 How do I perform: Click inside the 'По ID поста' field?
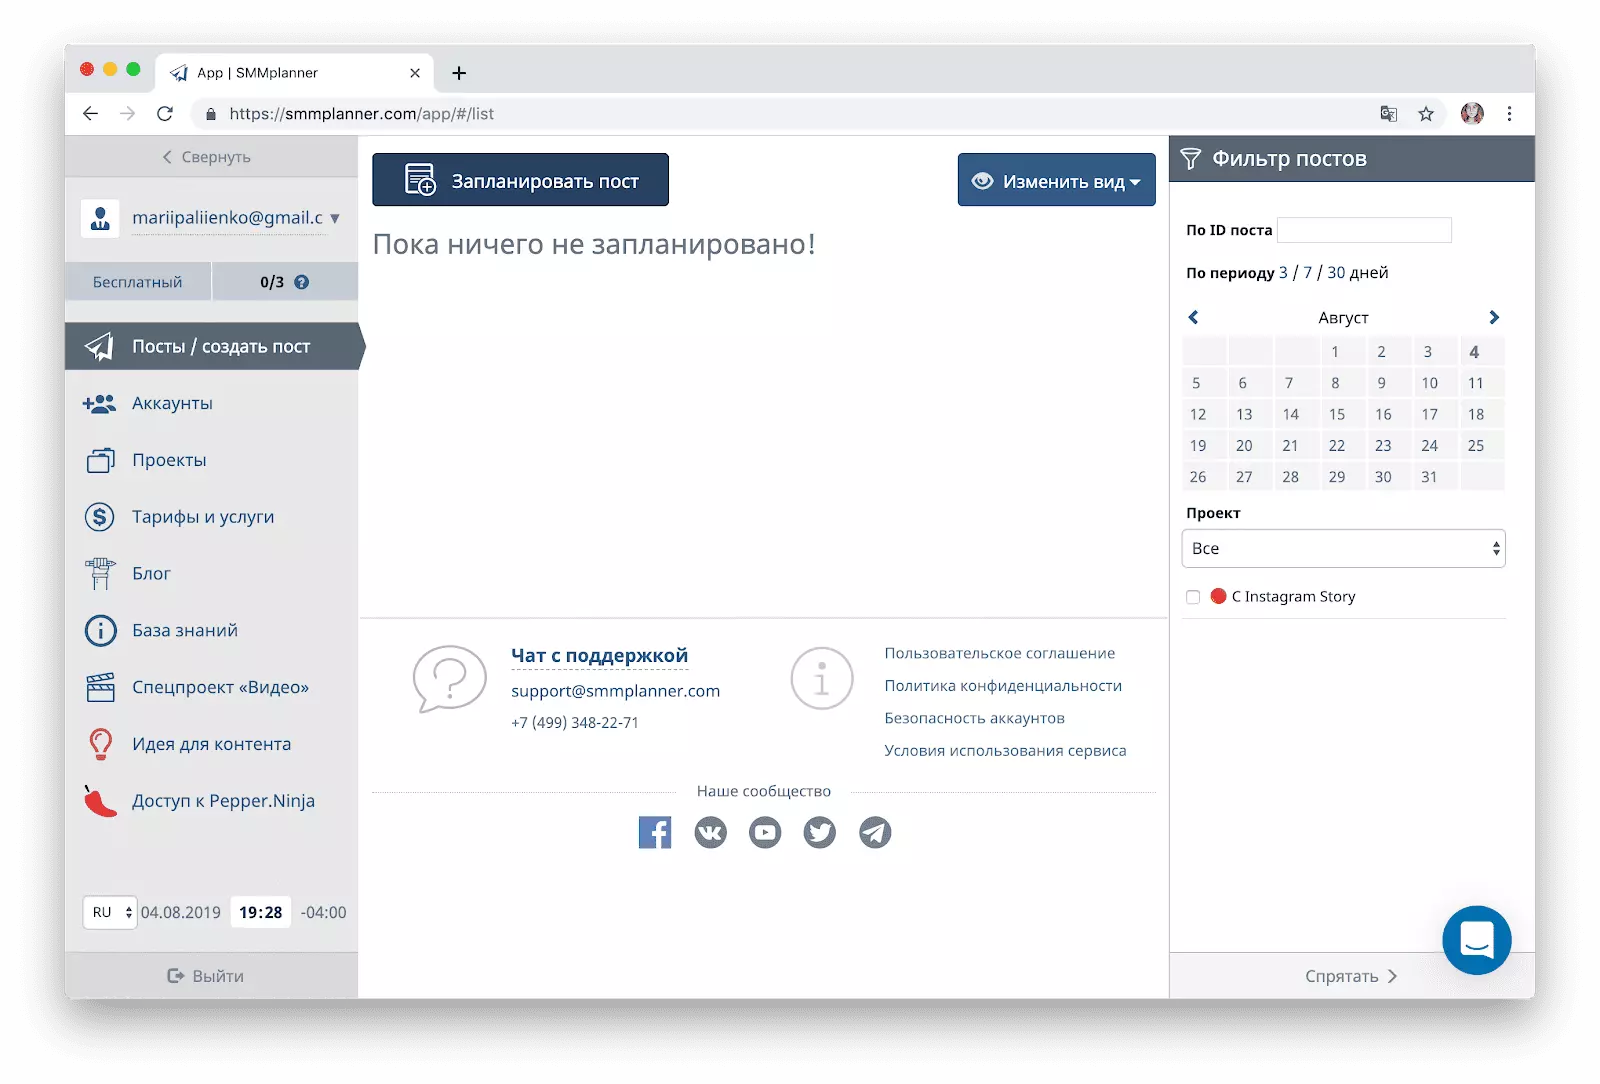(x=1364, y=230)
